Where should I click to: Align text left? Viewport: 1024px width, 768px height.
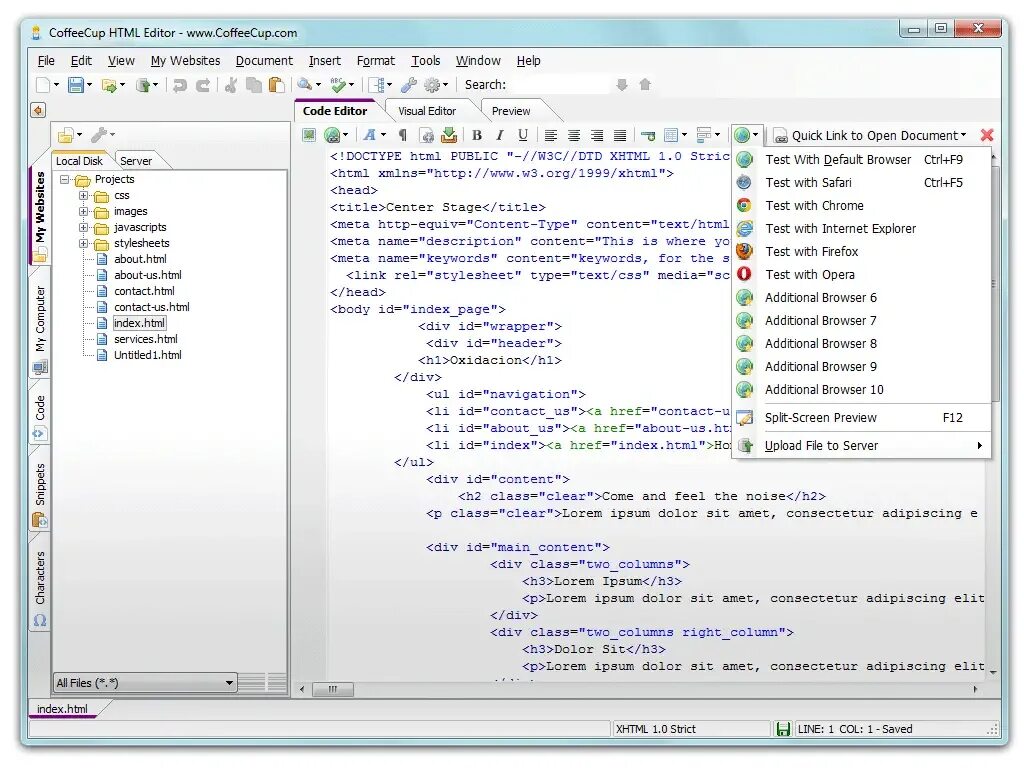point(551,135)
